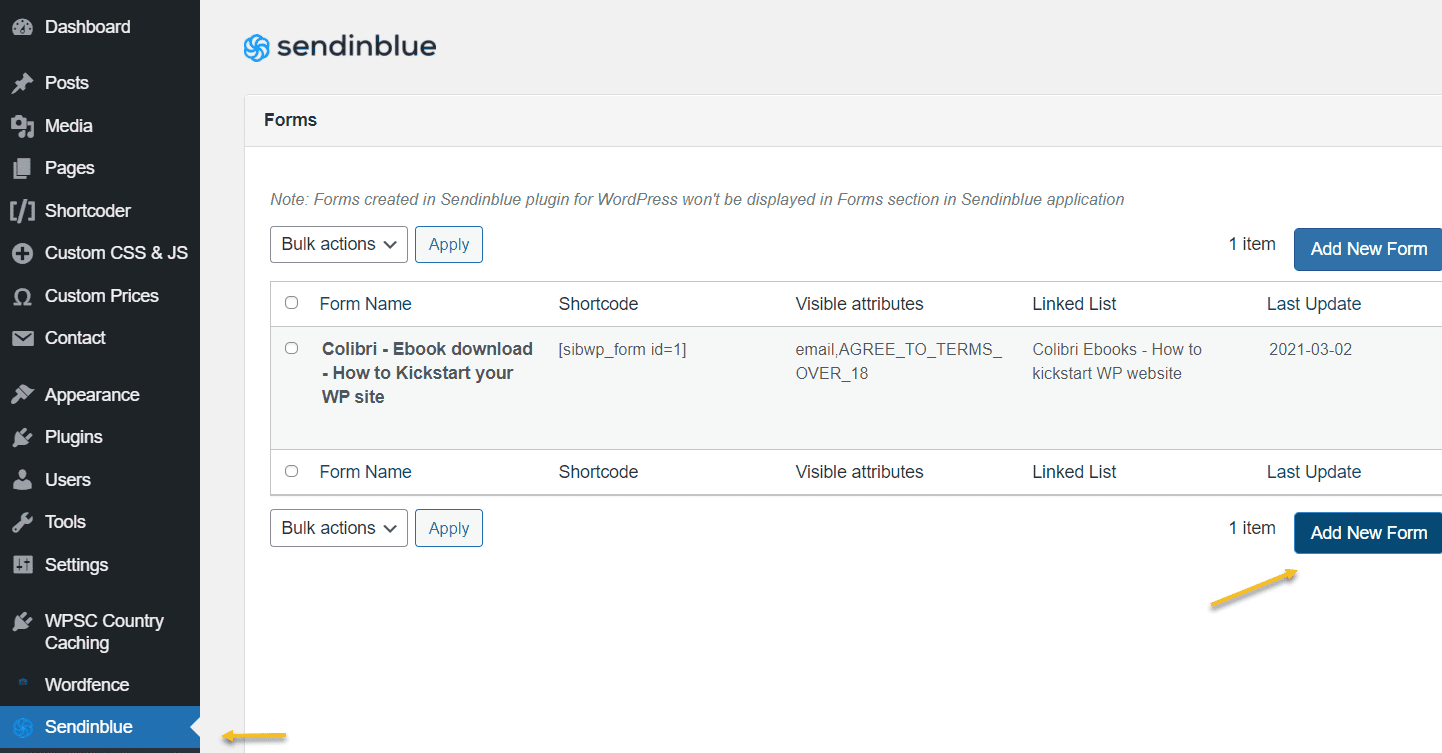Open the Colibri - Ebook download form link
Image resolution: width=1442 pixels, height=753 pixels.
(x=427, y=372)
